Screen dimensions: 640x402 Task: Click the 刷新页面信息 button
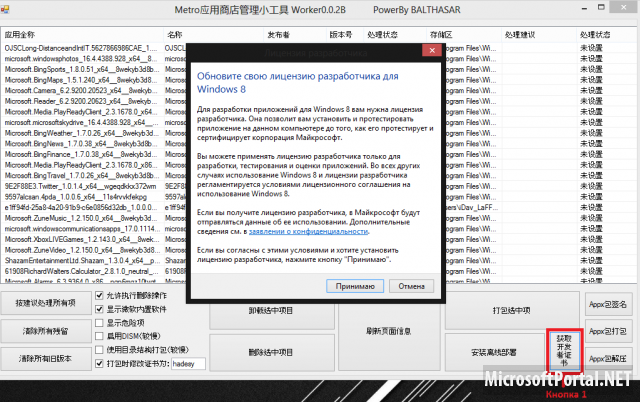pyautogui.click(x=389, y=331)
